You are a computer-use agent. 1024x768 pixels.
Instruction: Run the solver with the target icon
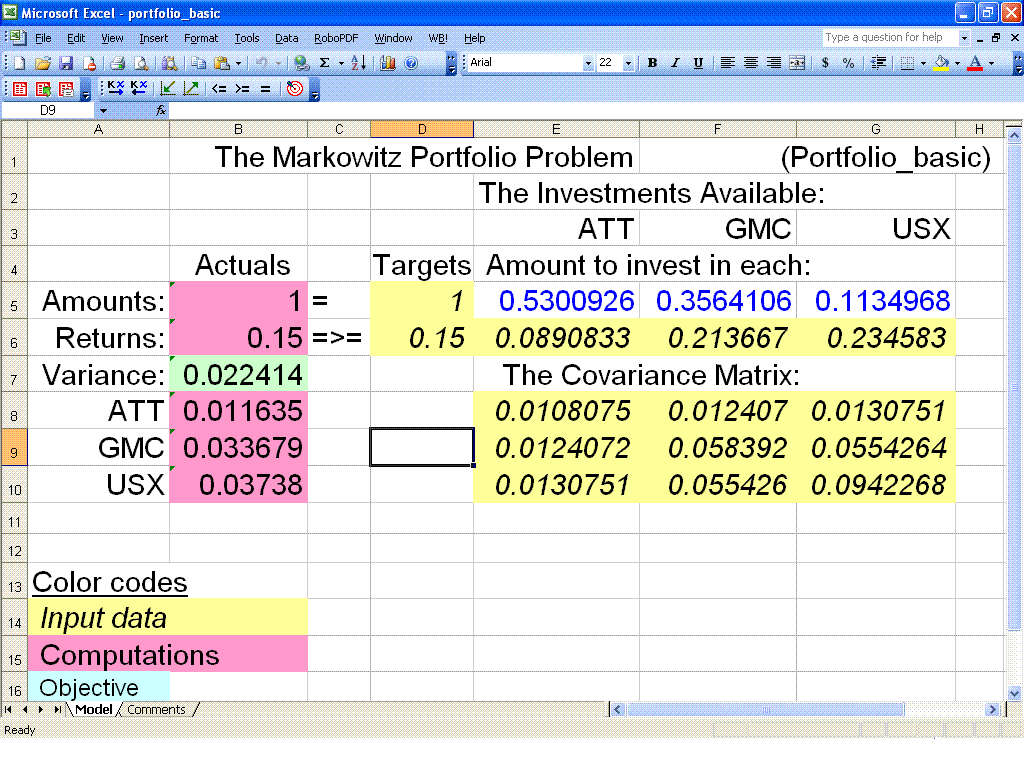point(295,89)
